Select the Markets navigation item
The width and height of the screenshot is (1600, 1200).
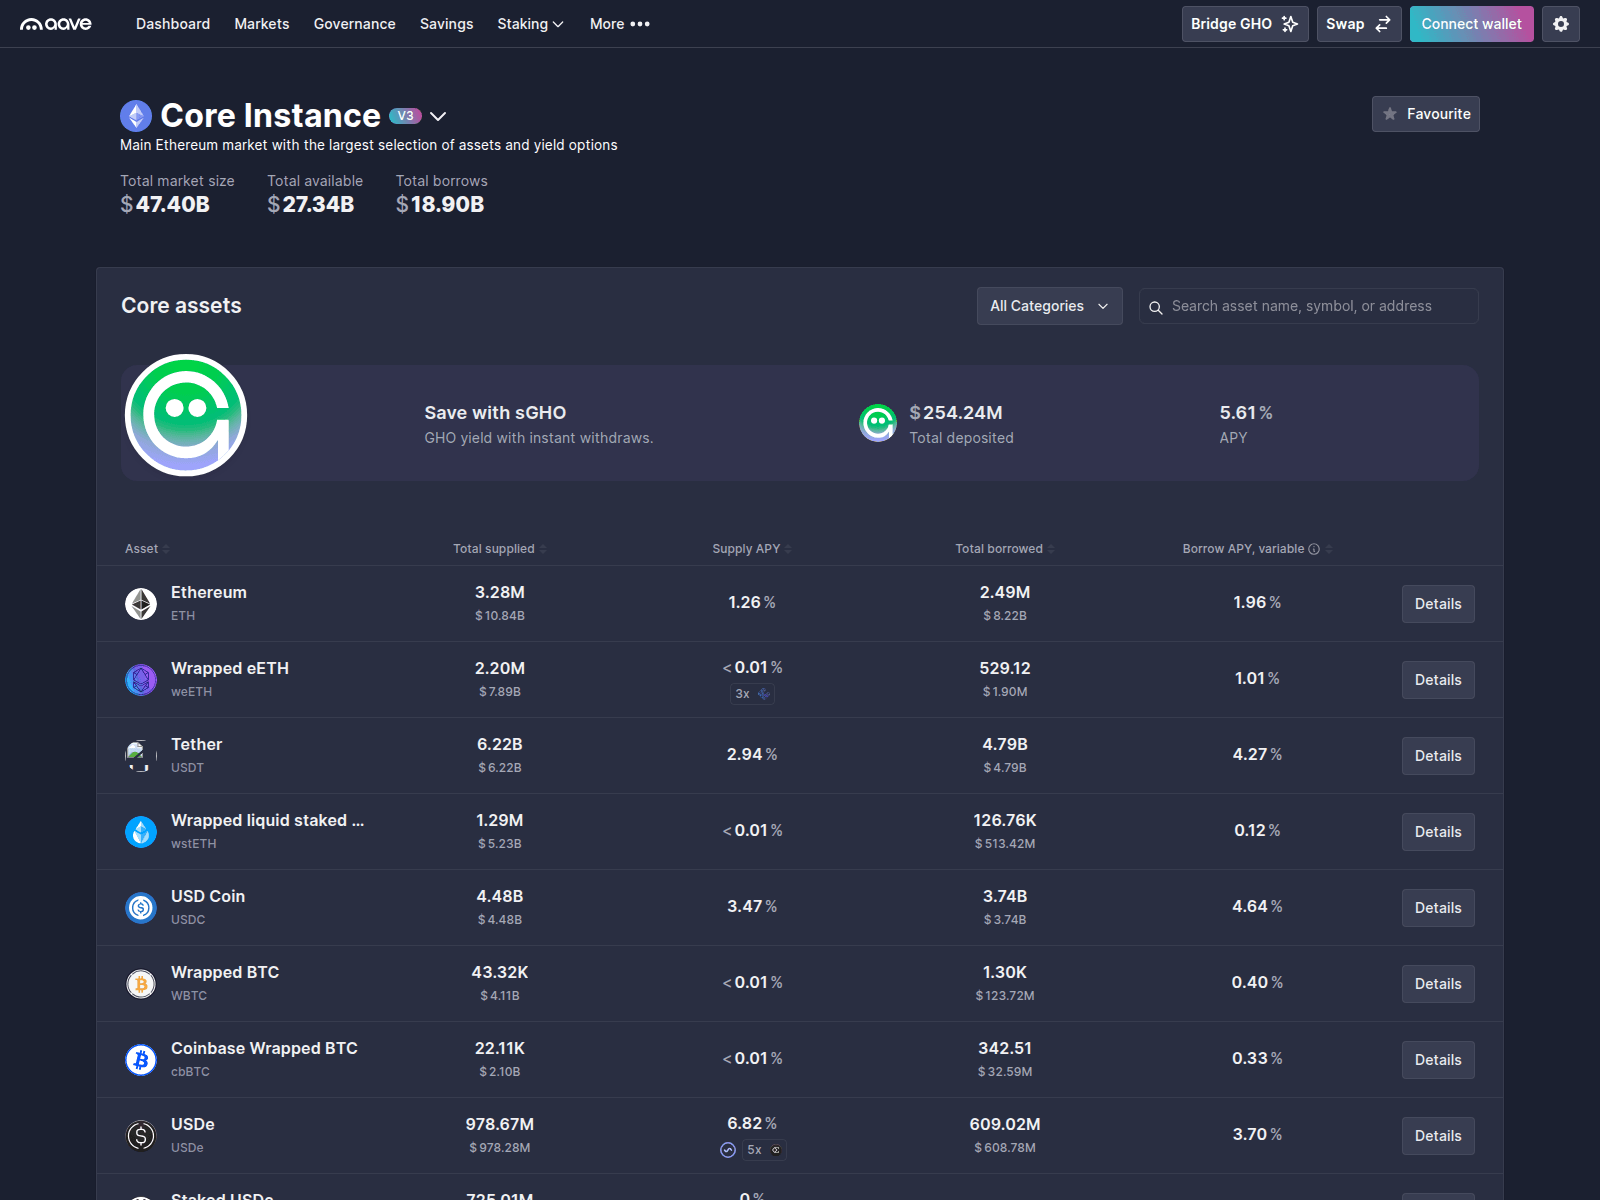(261, 23)
